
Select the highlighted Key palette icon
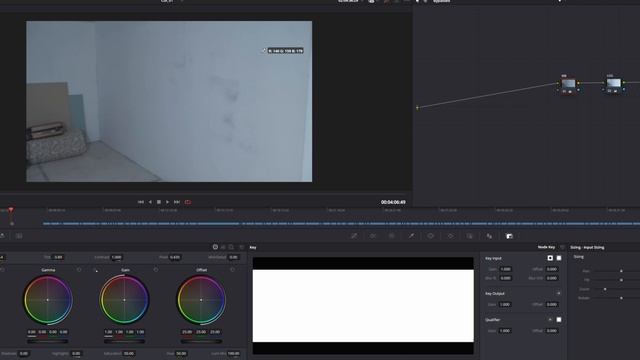(x=509, y=236)
